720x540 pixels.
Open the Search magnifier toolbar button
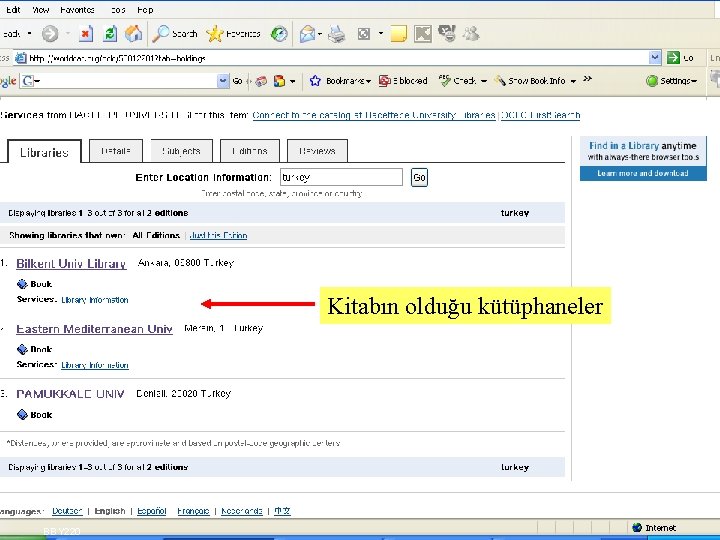tap(174, 34)
